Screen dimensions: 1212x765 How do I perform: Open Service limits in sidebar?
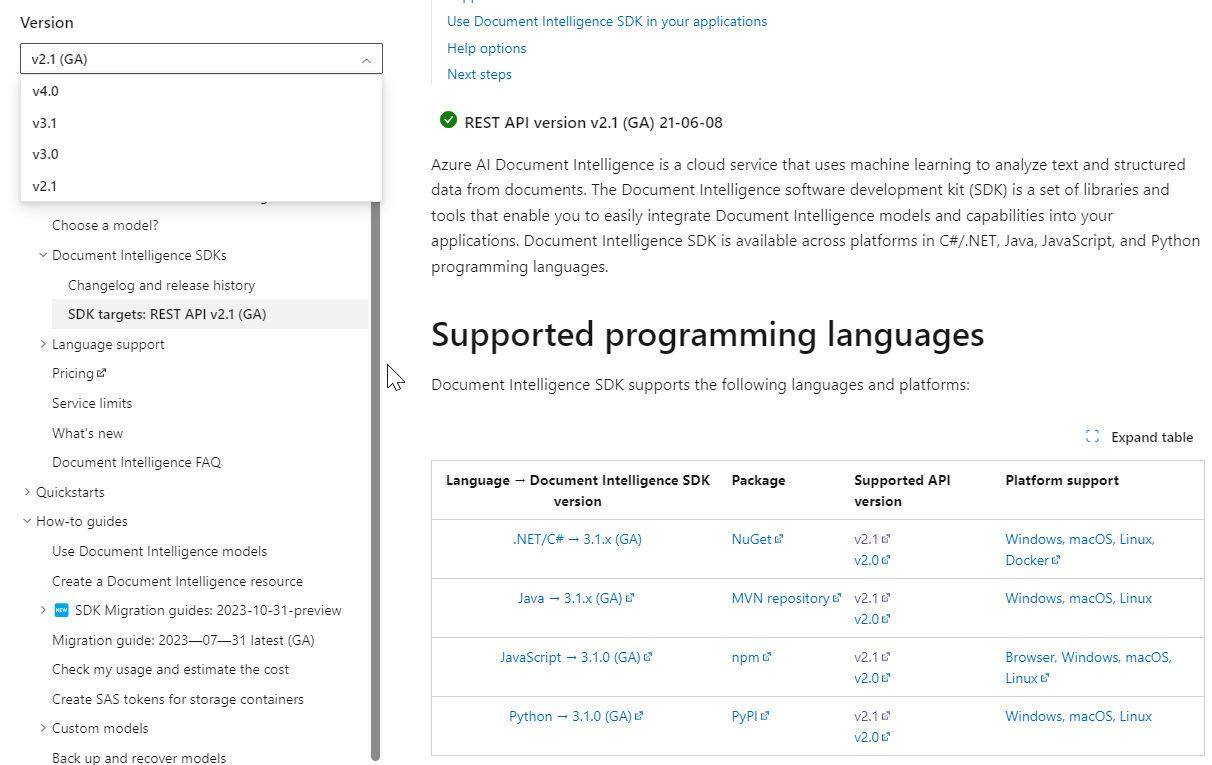[x=92, y=403]
